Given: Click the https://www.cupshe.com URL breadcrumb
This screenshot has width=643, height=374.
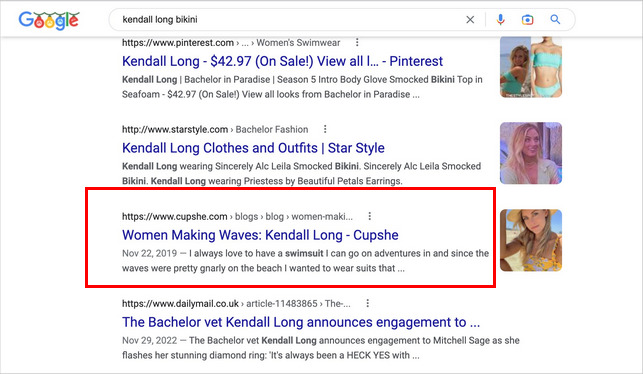Looking at the screenshot, I should [237, 217].
